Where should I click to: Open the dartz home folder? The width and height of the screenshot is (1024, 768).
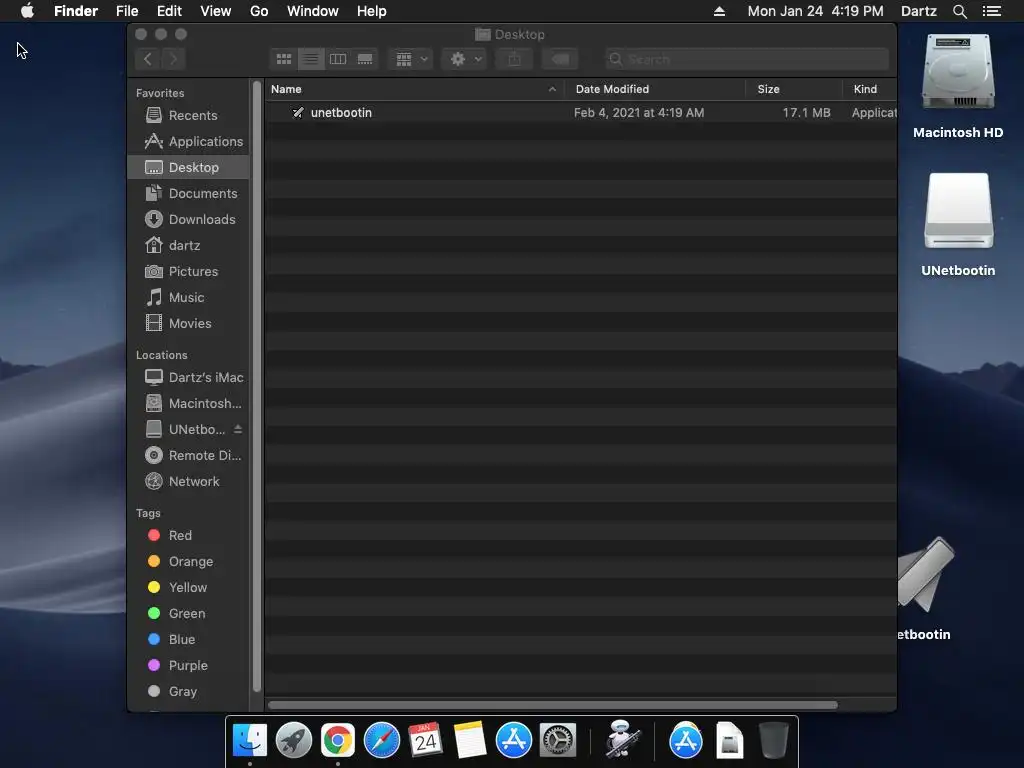coord(188,246)
